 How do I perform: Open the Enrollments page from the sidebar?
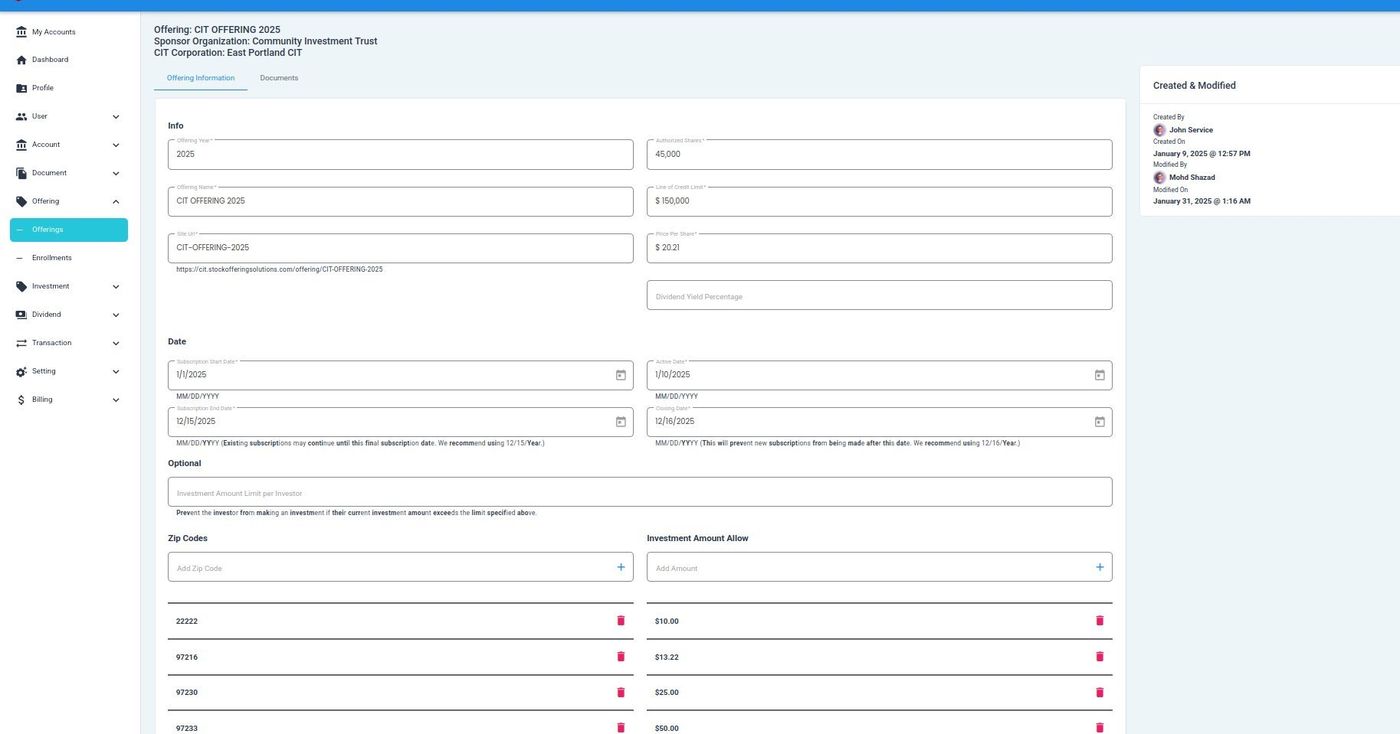tap(51, 258)
